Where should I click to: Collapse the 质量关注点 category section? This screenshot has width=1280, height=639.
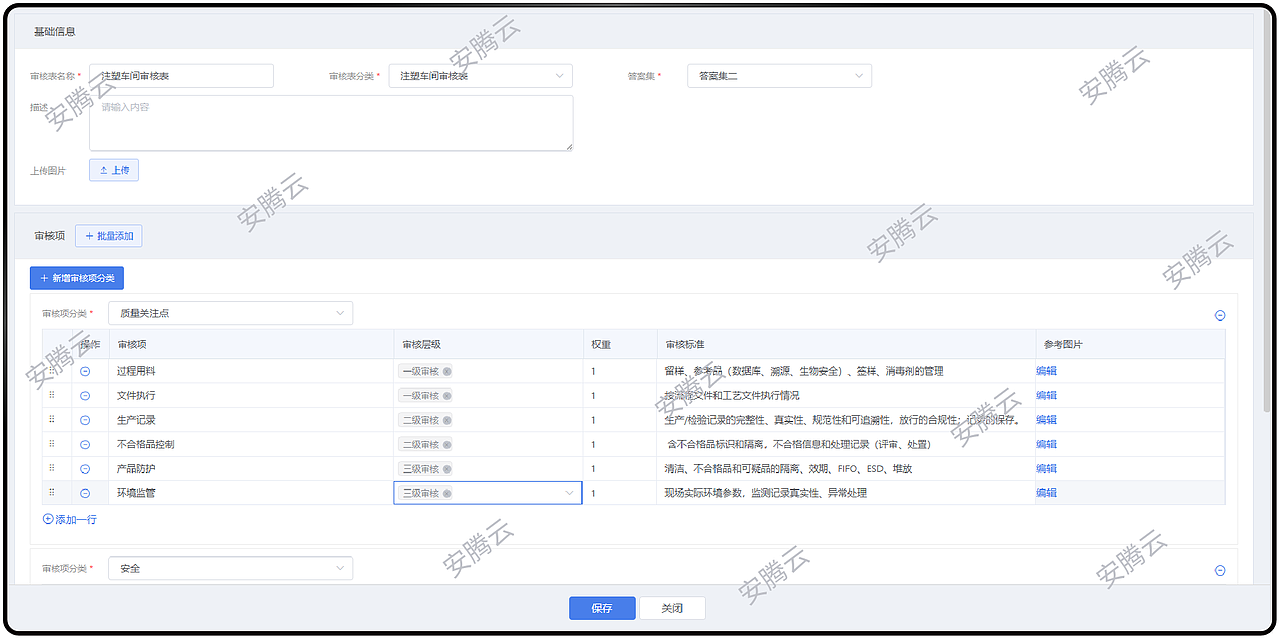point(1220,315)
